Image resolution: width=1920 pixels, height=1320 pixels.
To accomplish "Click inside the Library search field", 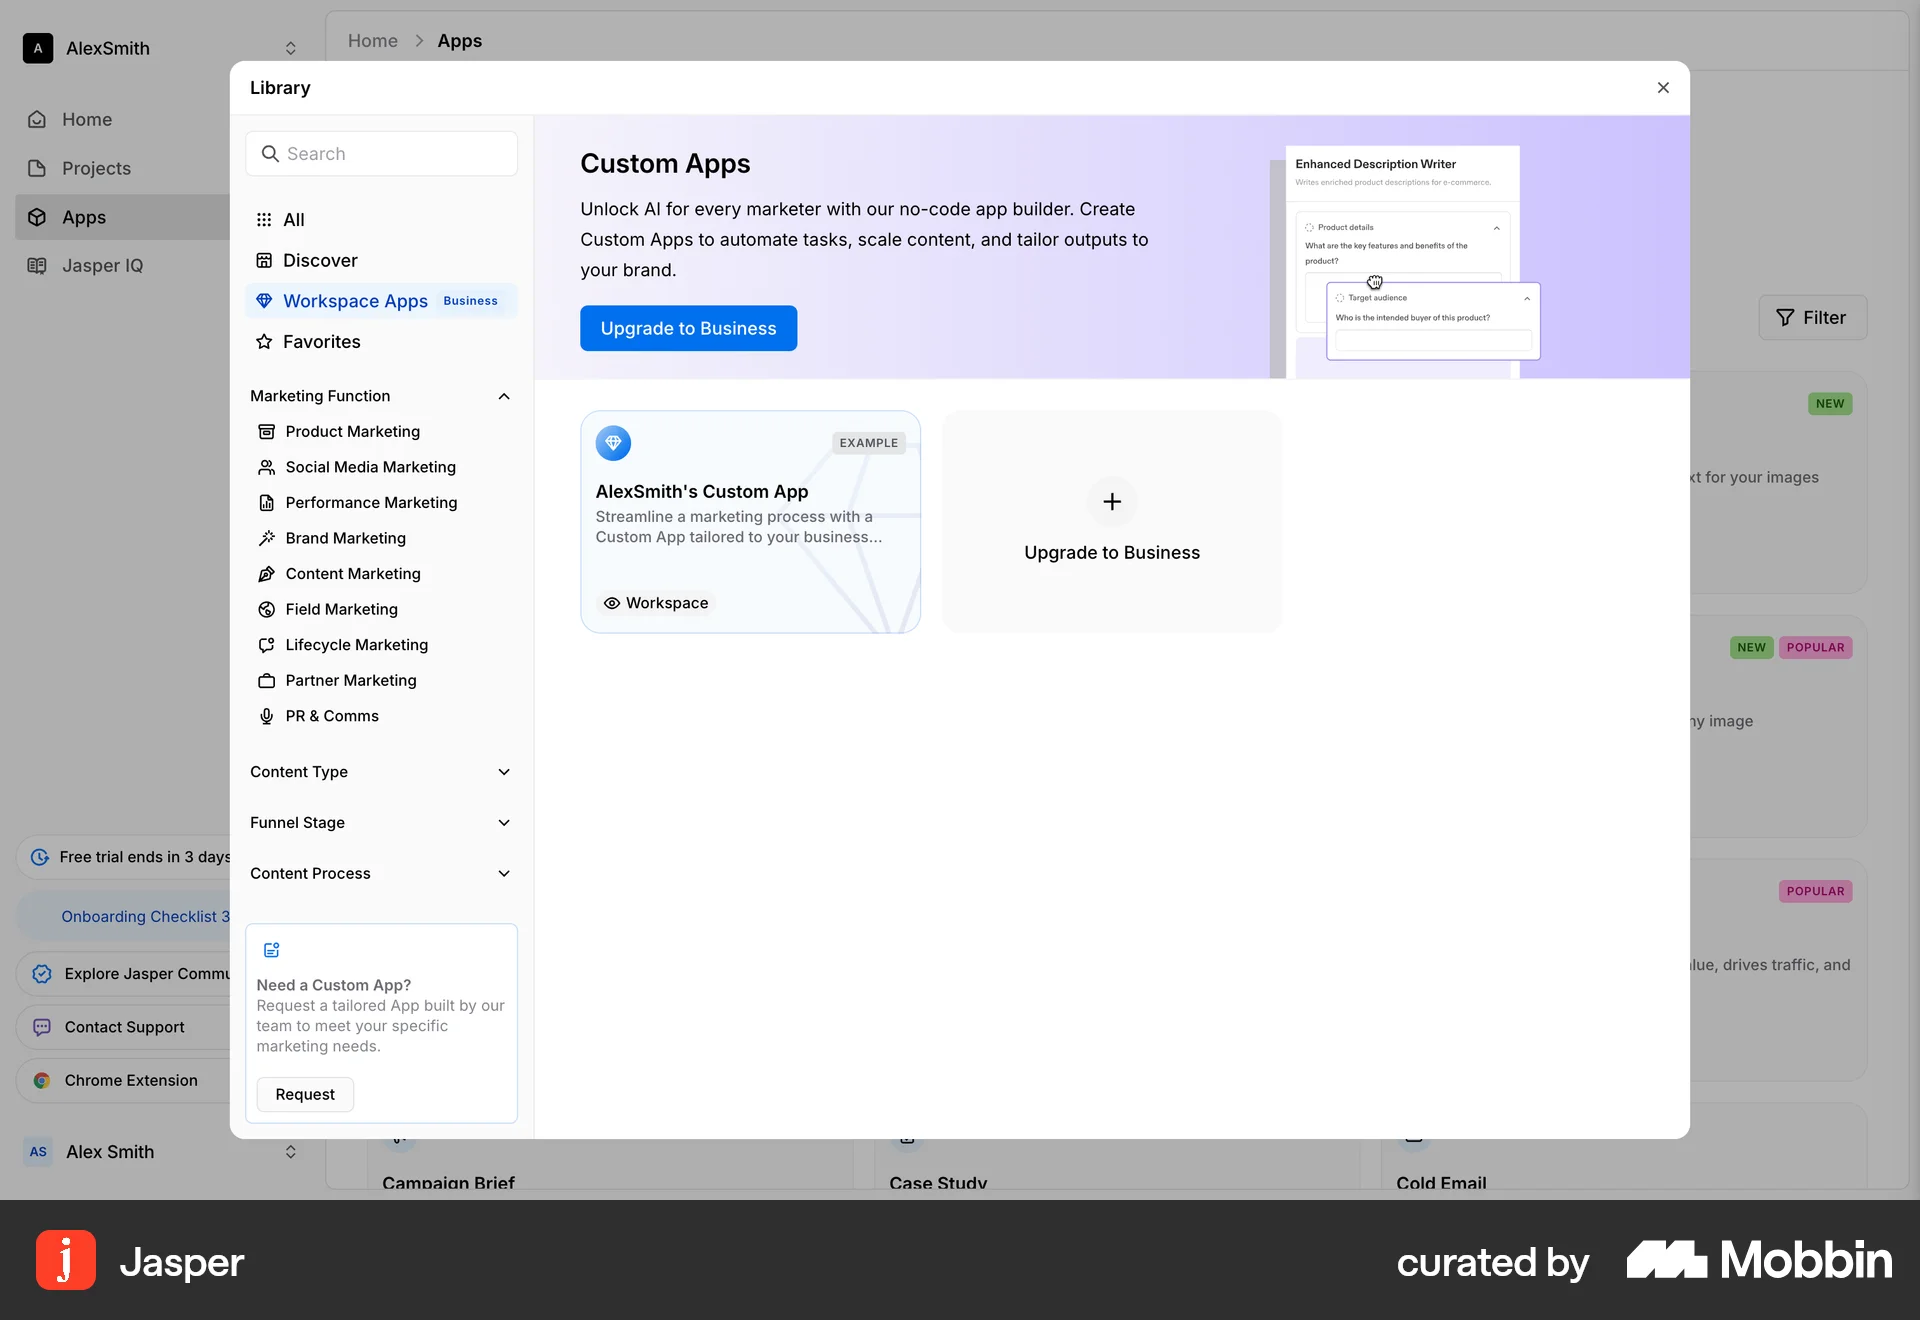I will point(381,153).
